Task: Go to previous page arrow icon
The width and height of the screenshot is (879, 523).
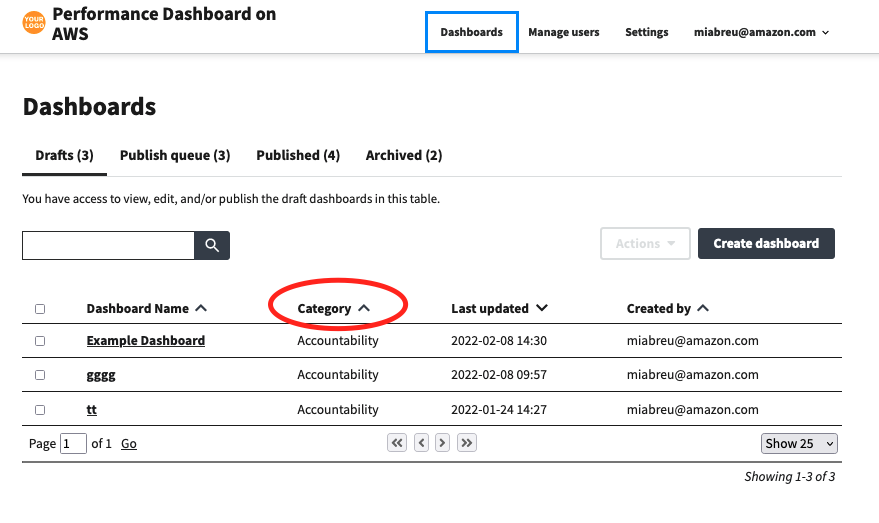Action: (422, 443)
